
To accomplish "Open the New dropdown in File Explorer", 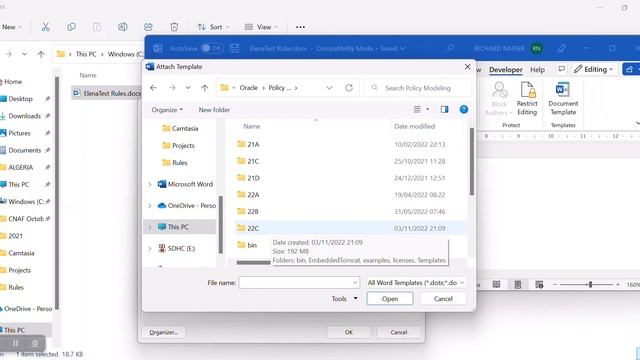I will [x=11, y=27].
